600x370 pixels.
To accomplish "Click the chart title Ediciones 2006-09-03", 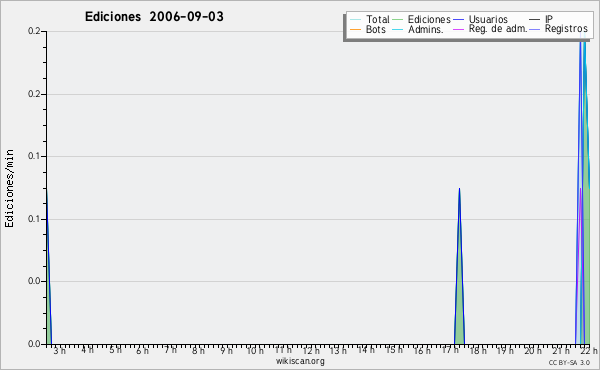I will tap(154, 17).
